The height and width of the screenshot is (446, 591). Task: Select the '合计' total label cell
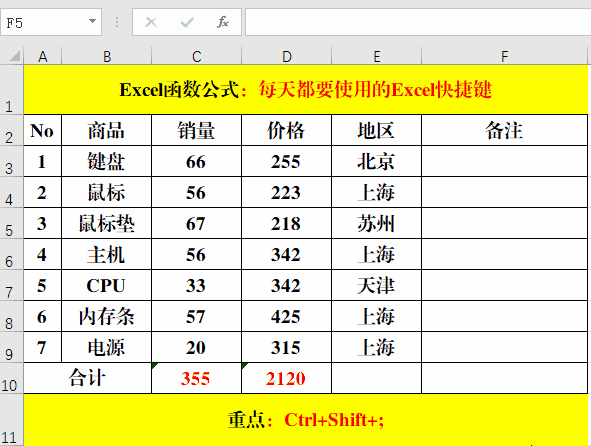coord(87,378)
